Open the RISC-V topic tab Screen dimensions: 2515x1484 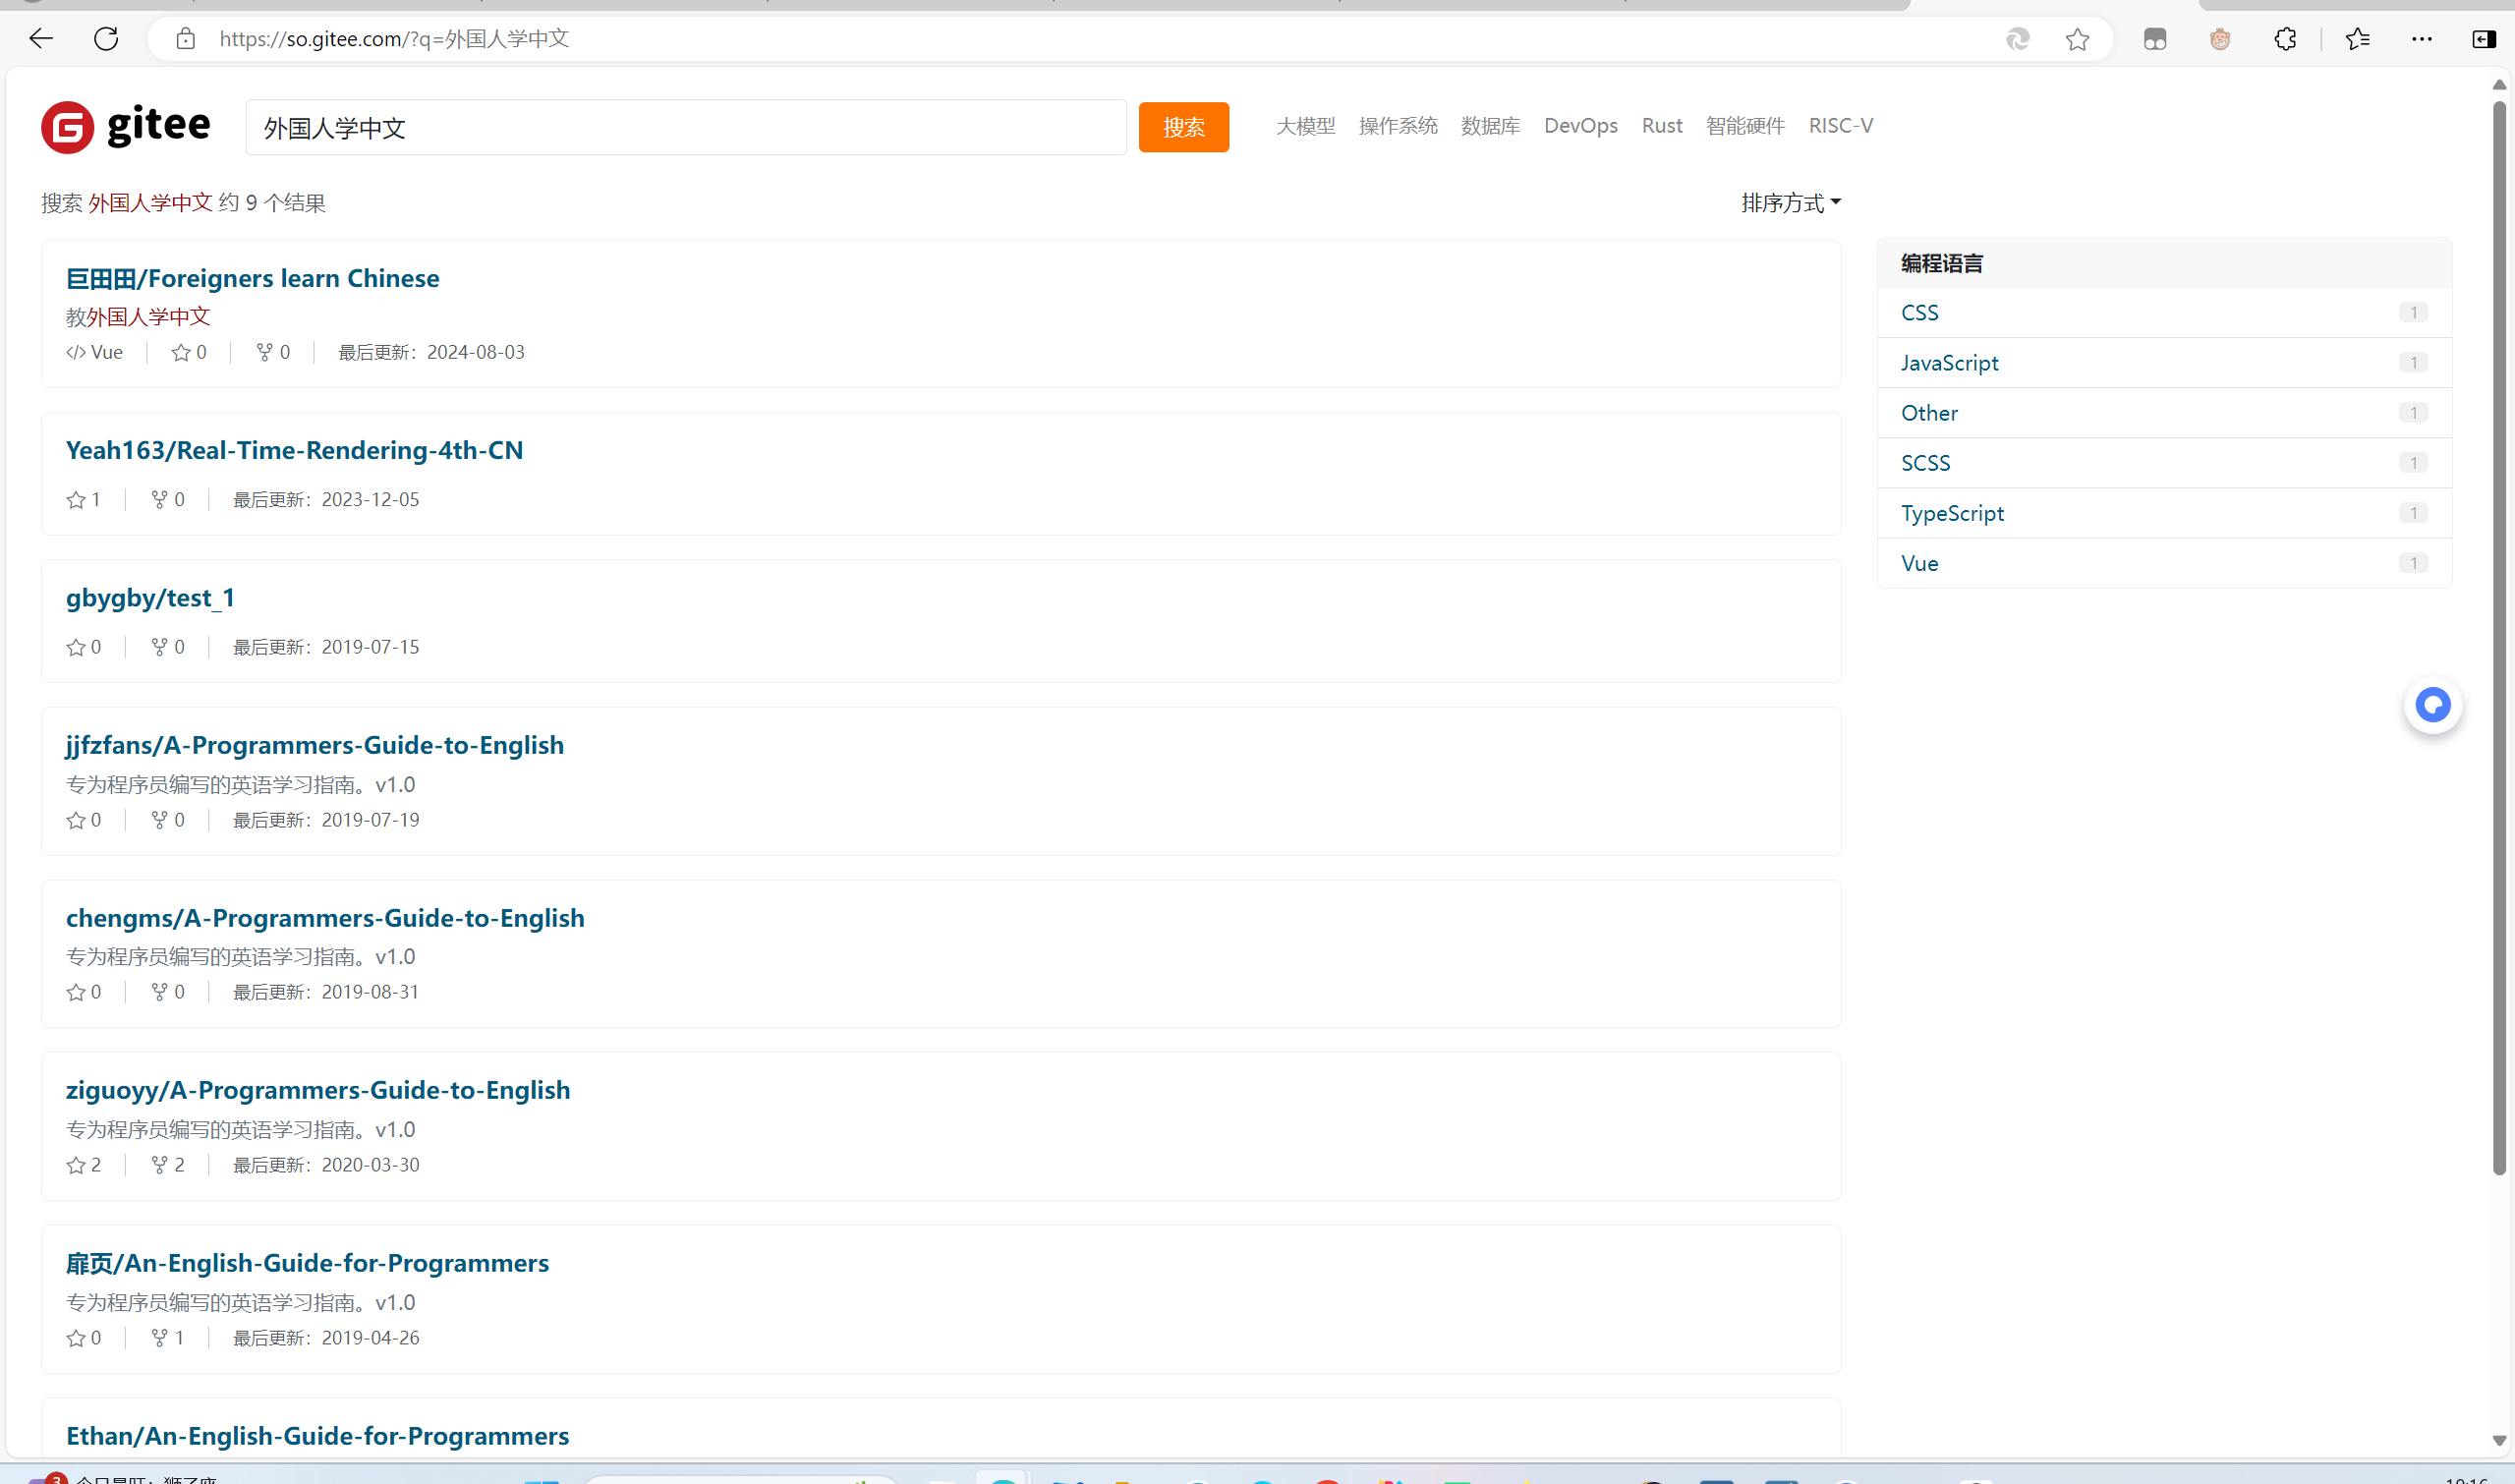coord(1840,126)
